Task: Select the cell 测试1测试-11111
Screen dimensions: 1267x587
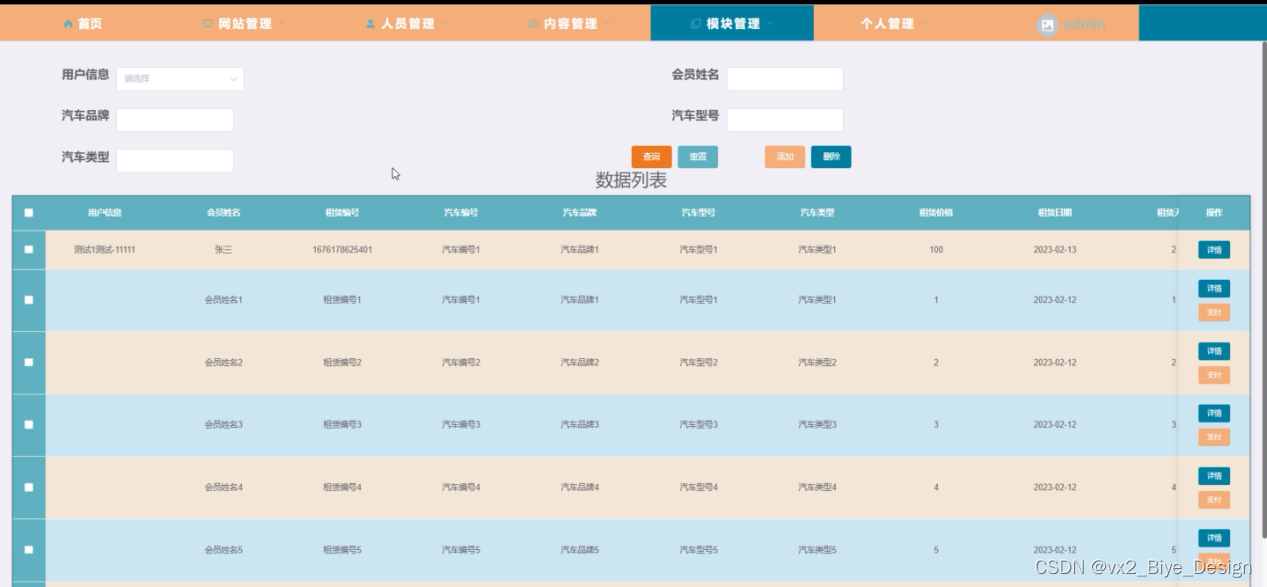Action: tap(105, 250)
